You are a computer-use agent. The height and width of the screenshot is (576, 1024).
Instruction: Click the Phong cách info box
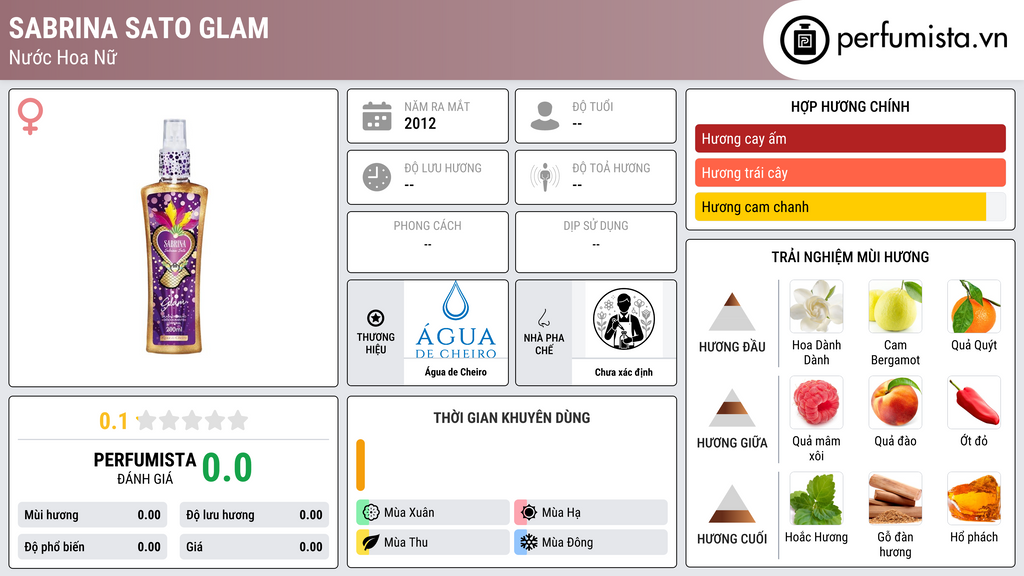[x=428, y=242]
